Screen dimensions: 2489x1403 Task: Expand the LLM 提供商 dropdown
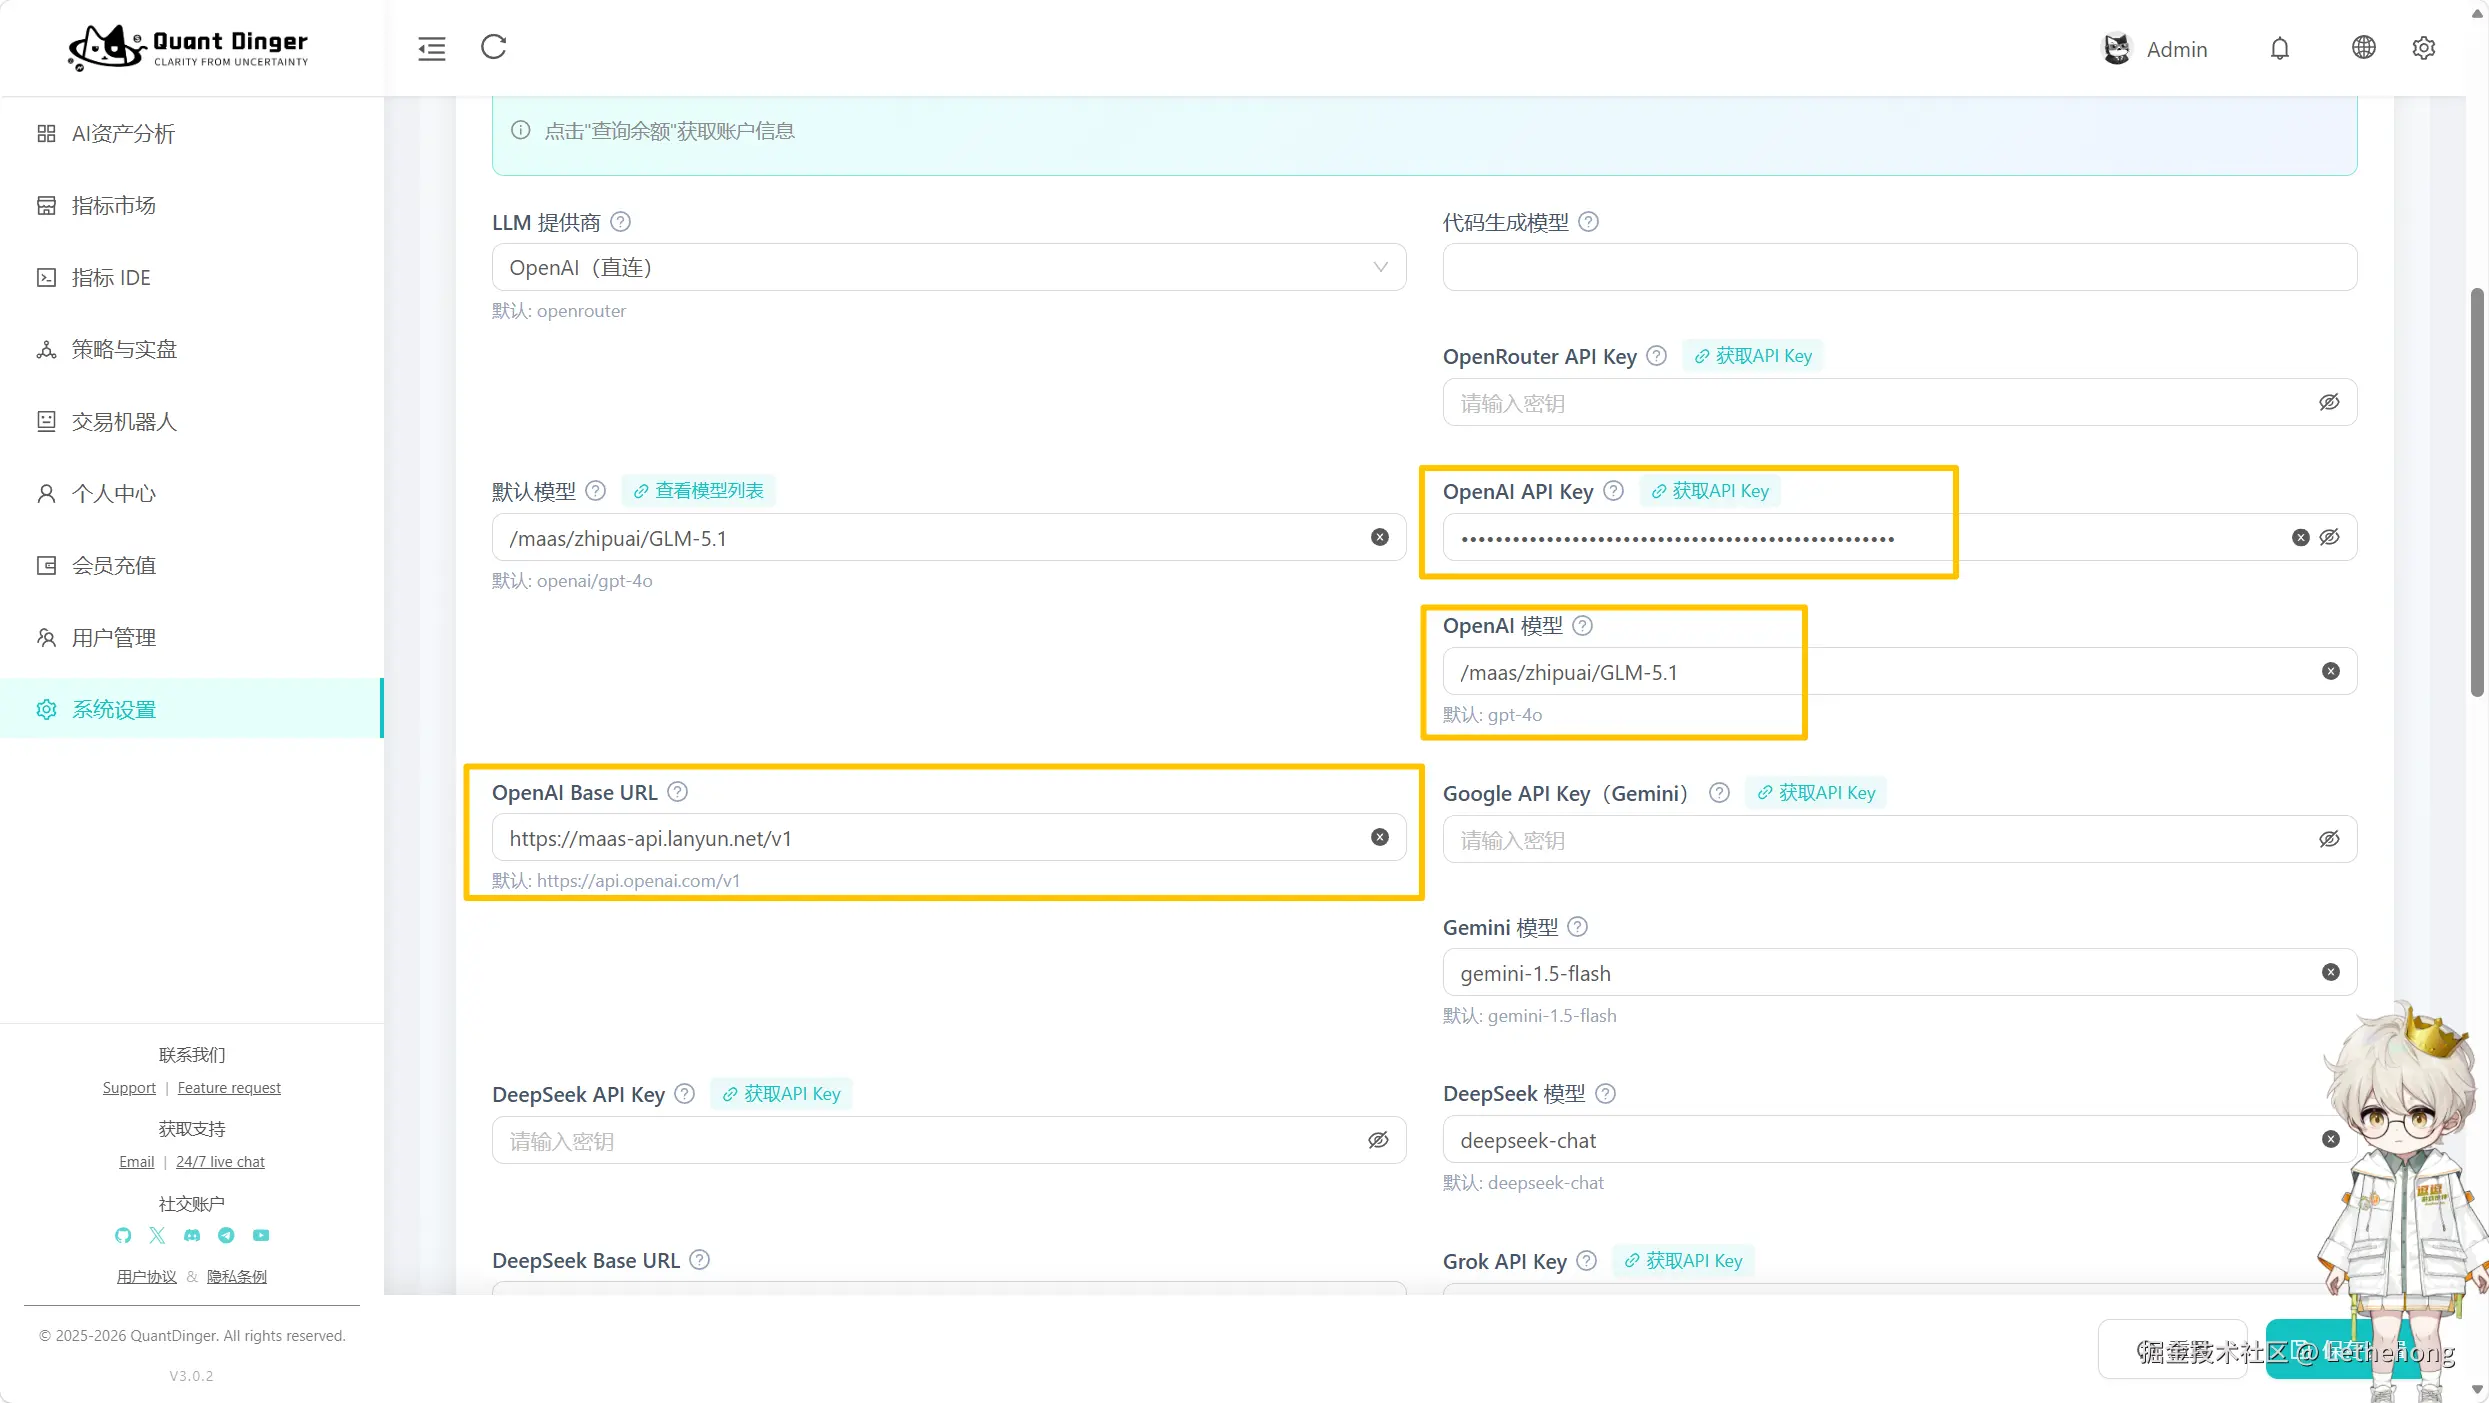pyautogui.click(x=948, y=267)
